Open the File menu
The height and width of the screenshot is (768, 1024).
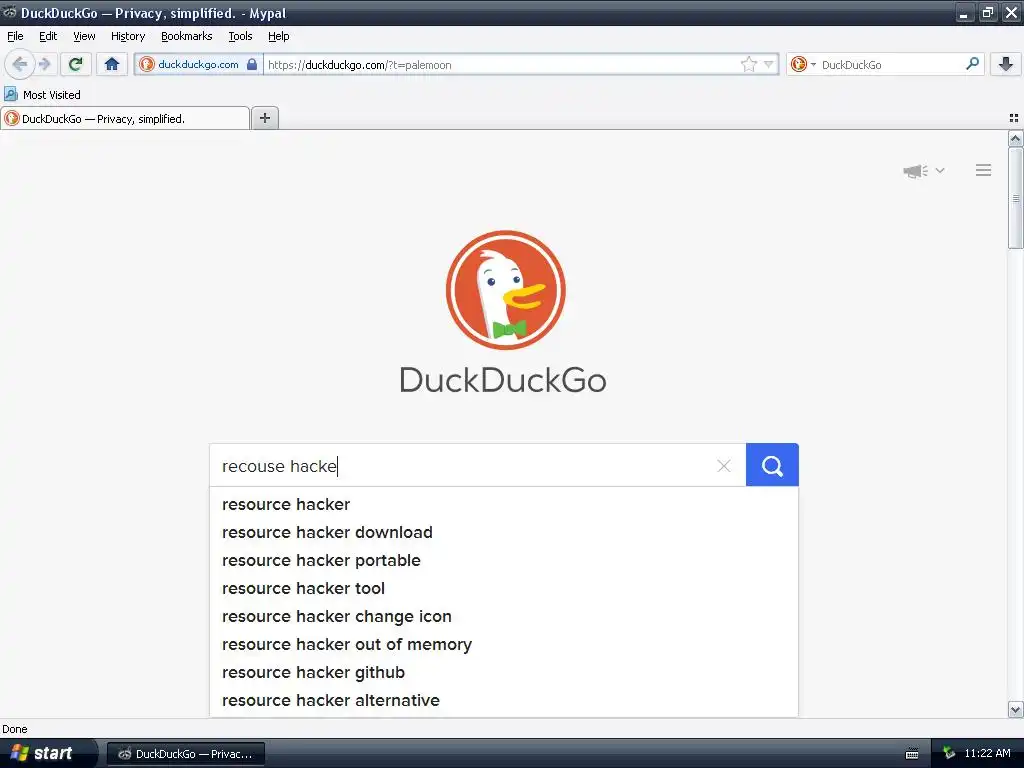coord(15,36)
